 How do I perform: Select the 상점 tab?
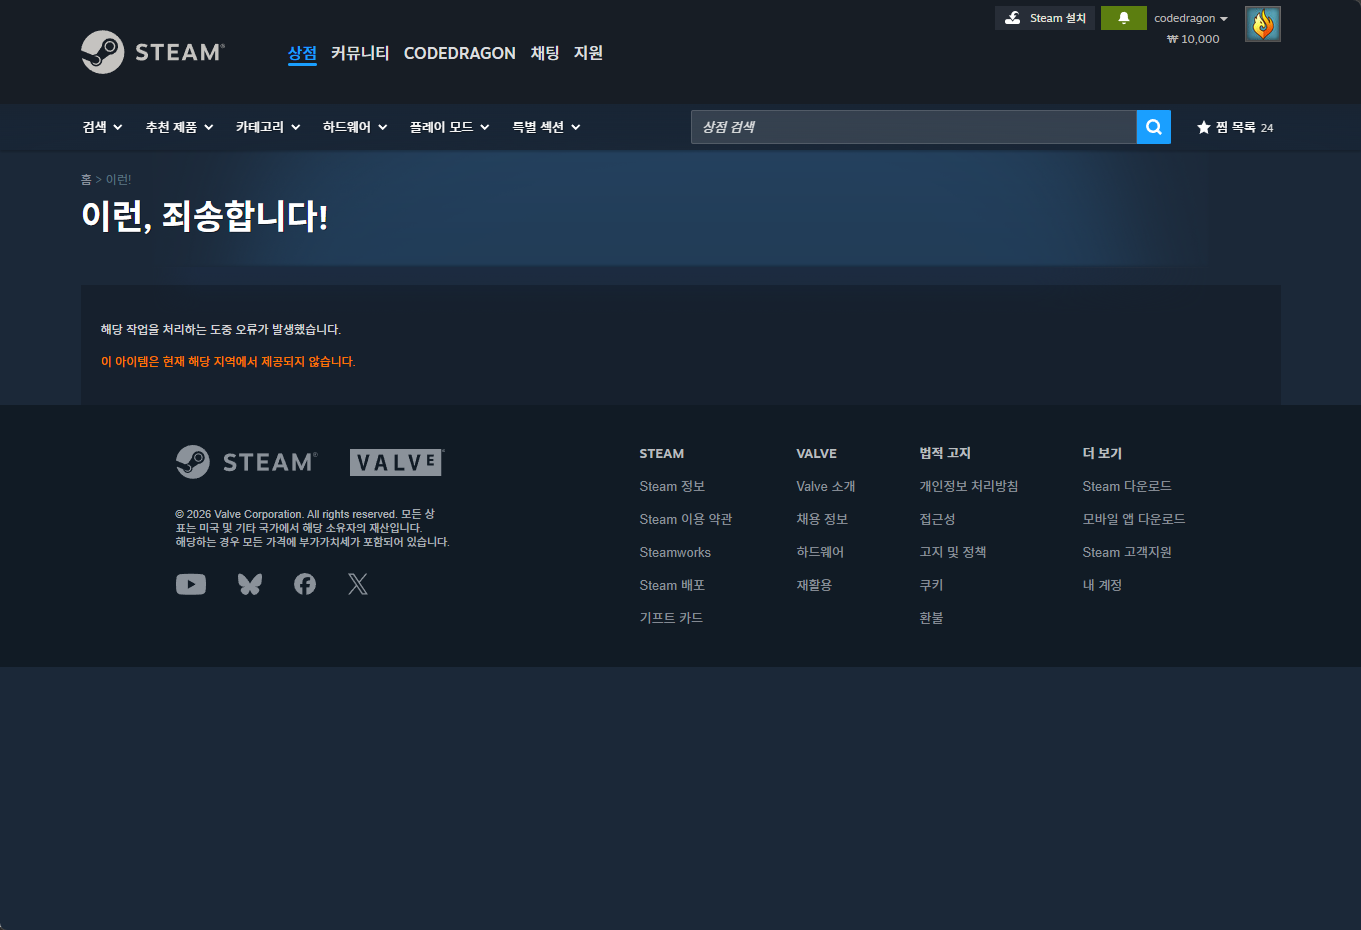302,53
